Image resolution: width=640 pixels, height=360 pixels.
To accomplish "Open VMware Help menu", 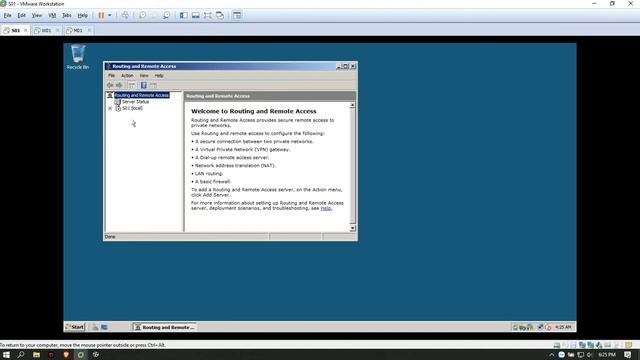I will click(x=82, y=15).
